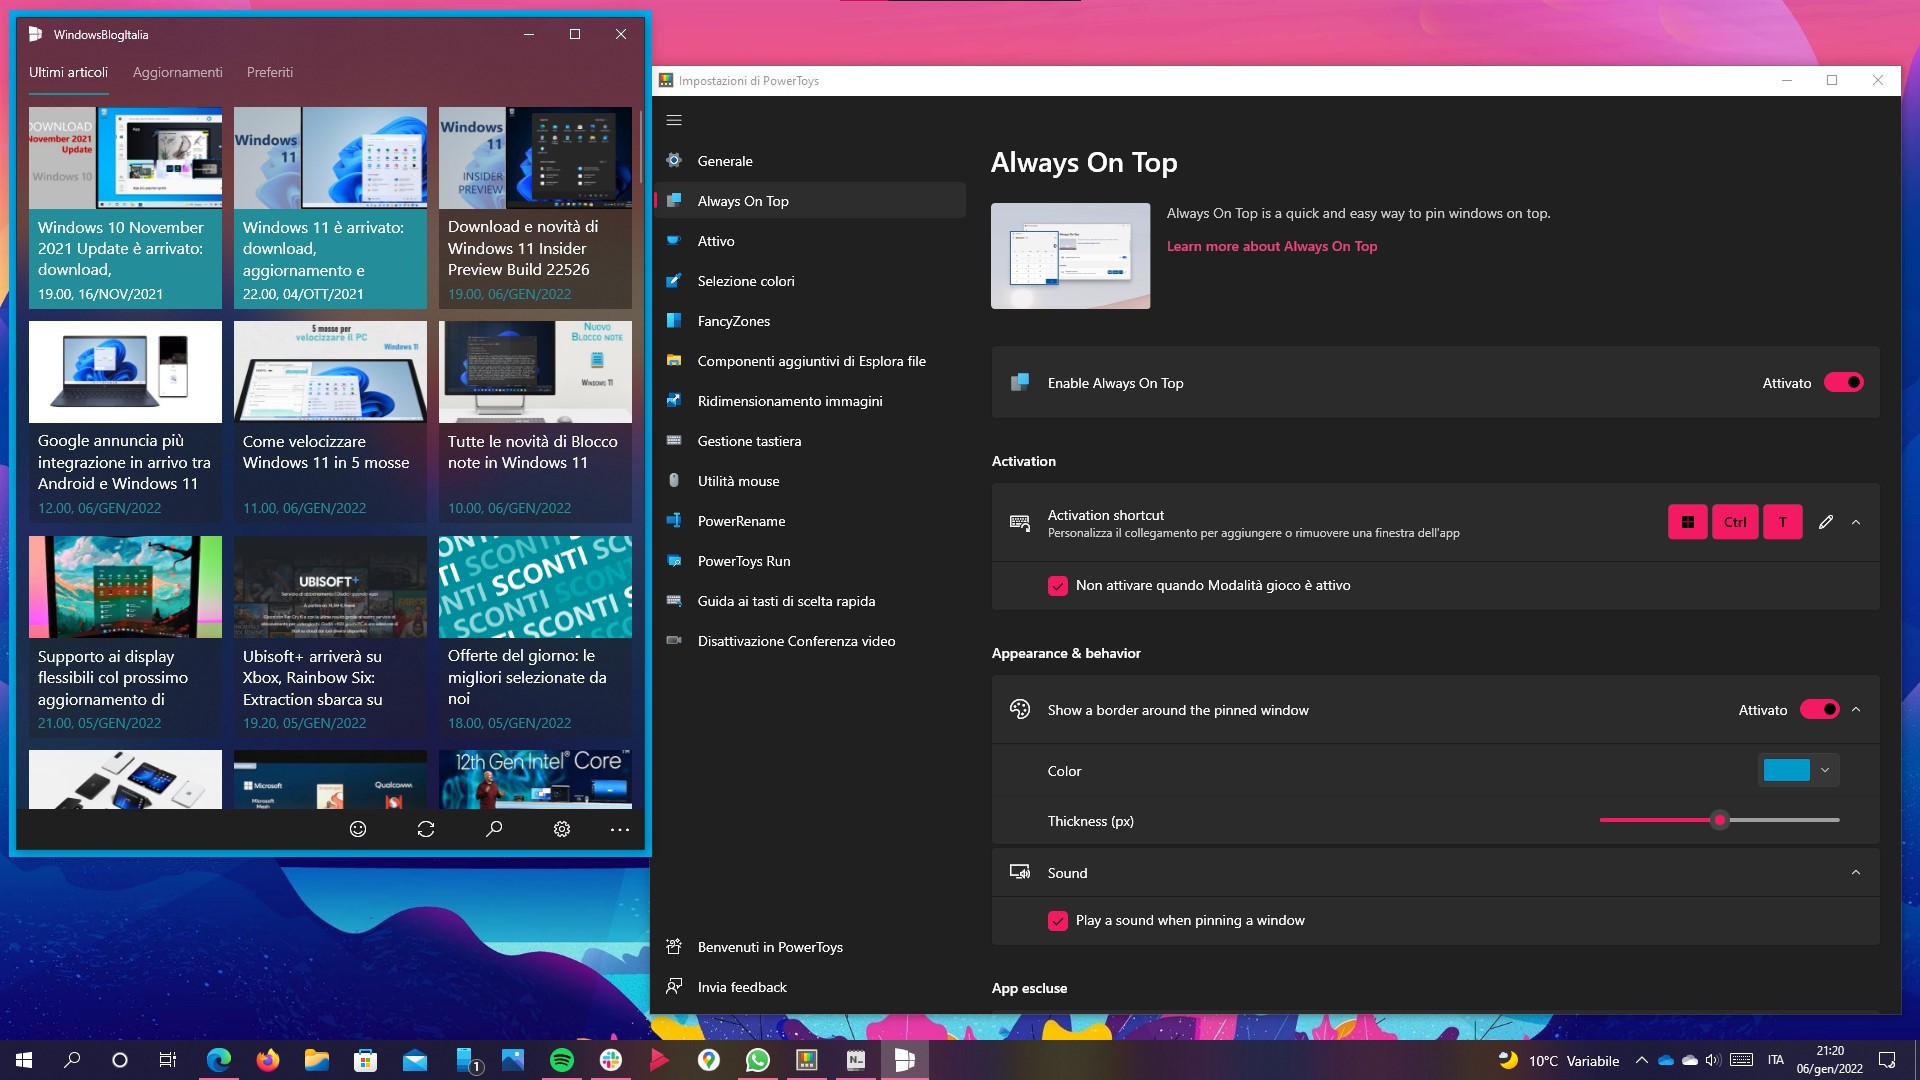Show hidden system tray icons
Screen dimensions: 1920x1080
tap(1641, 1060)
